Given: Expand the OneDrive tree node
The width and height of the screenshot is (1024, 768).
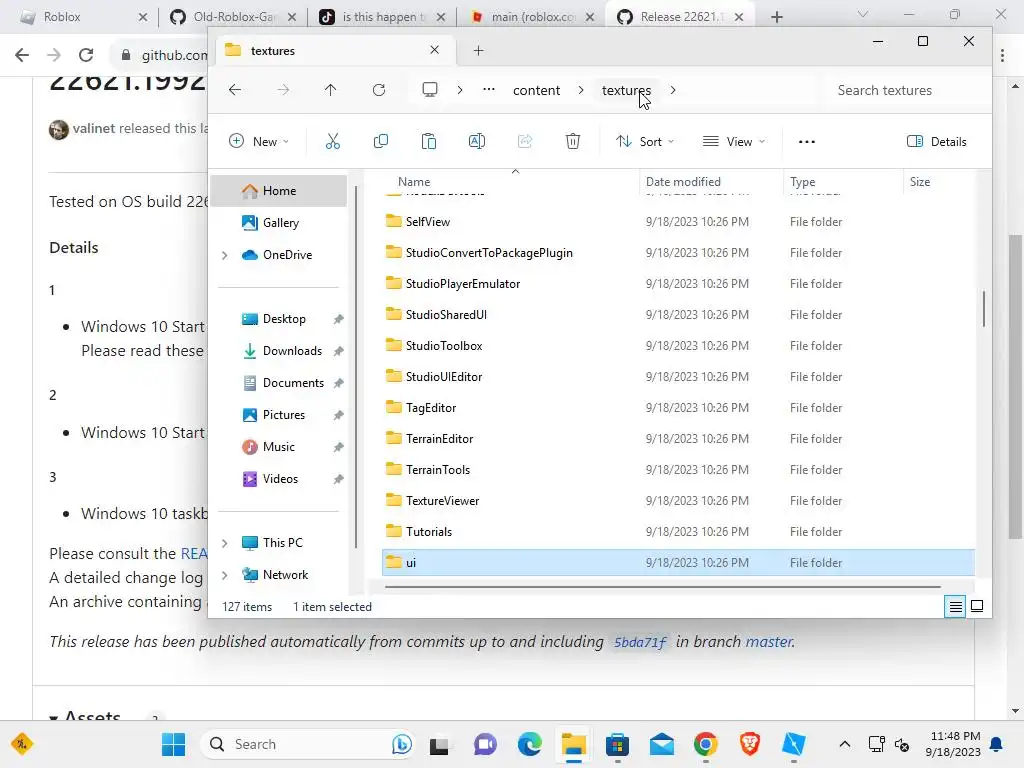Looking at the screenshot, I should pyautogui.click(x=225, y=255).
